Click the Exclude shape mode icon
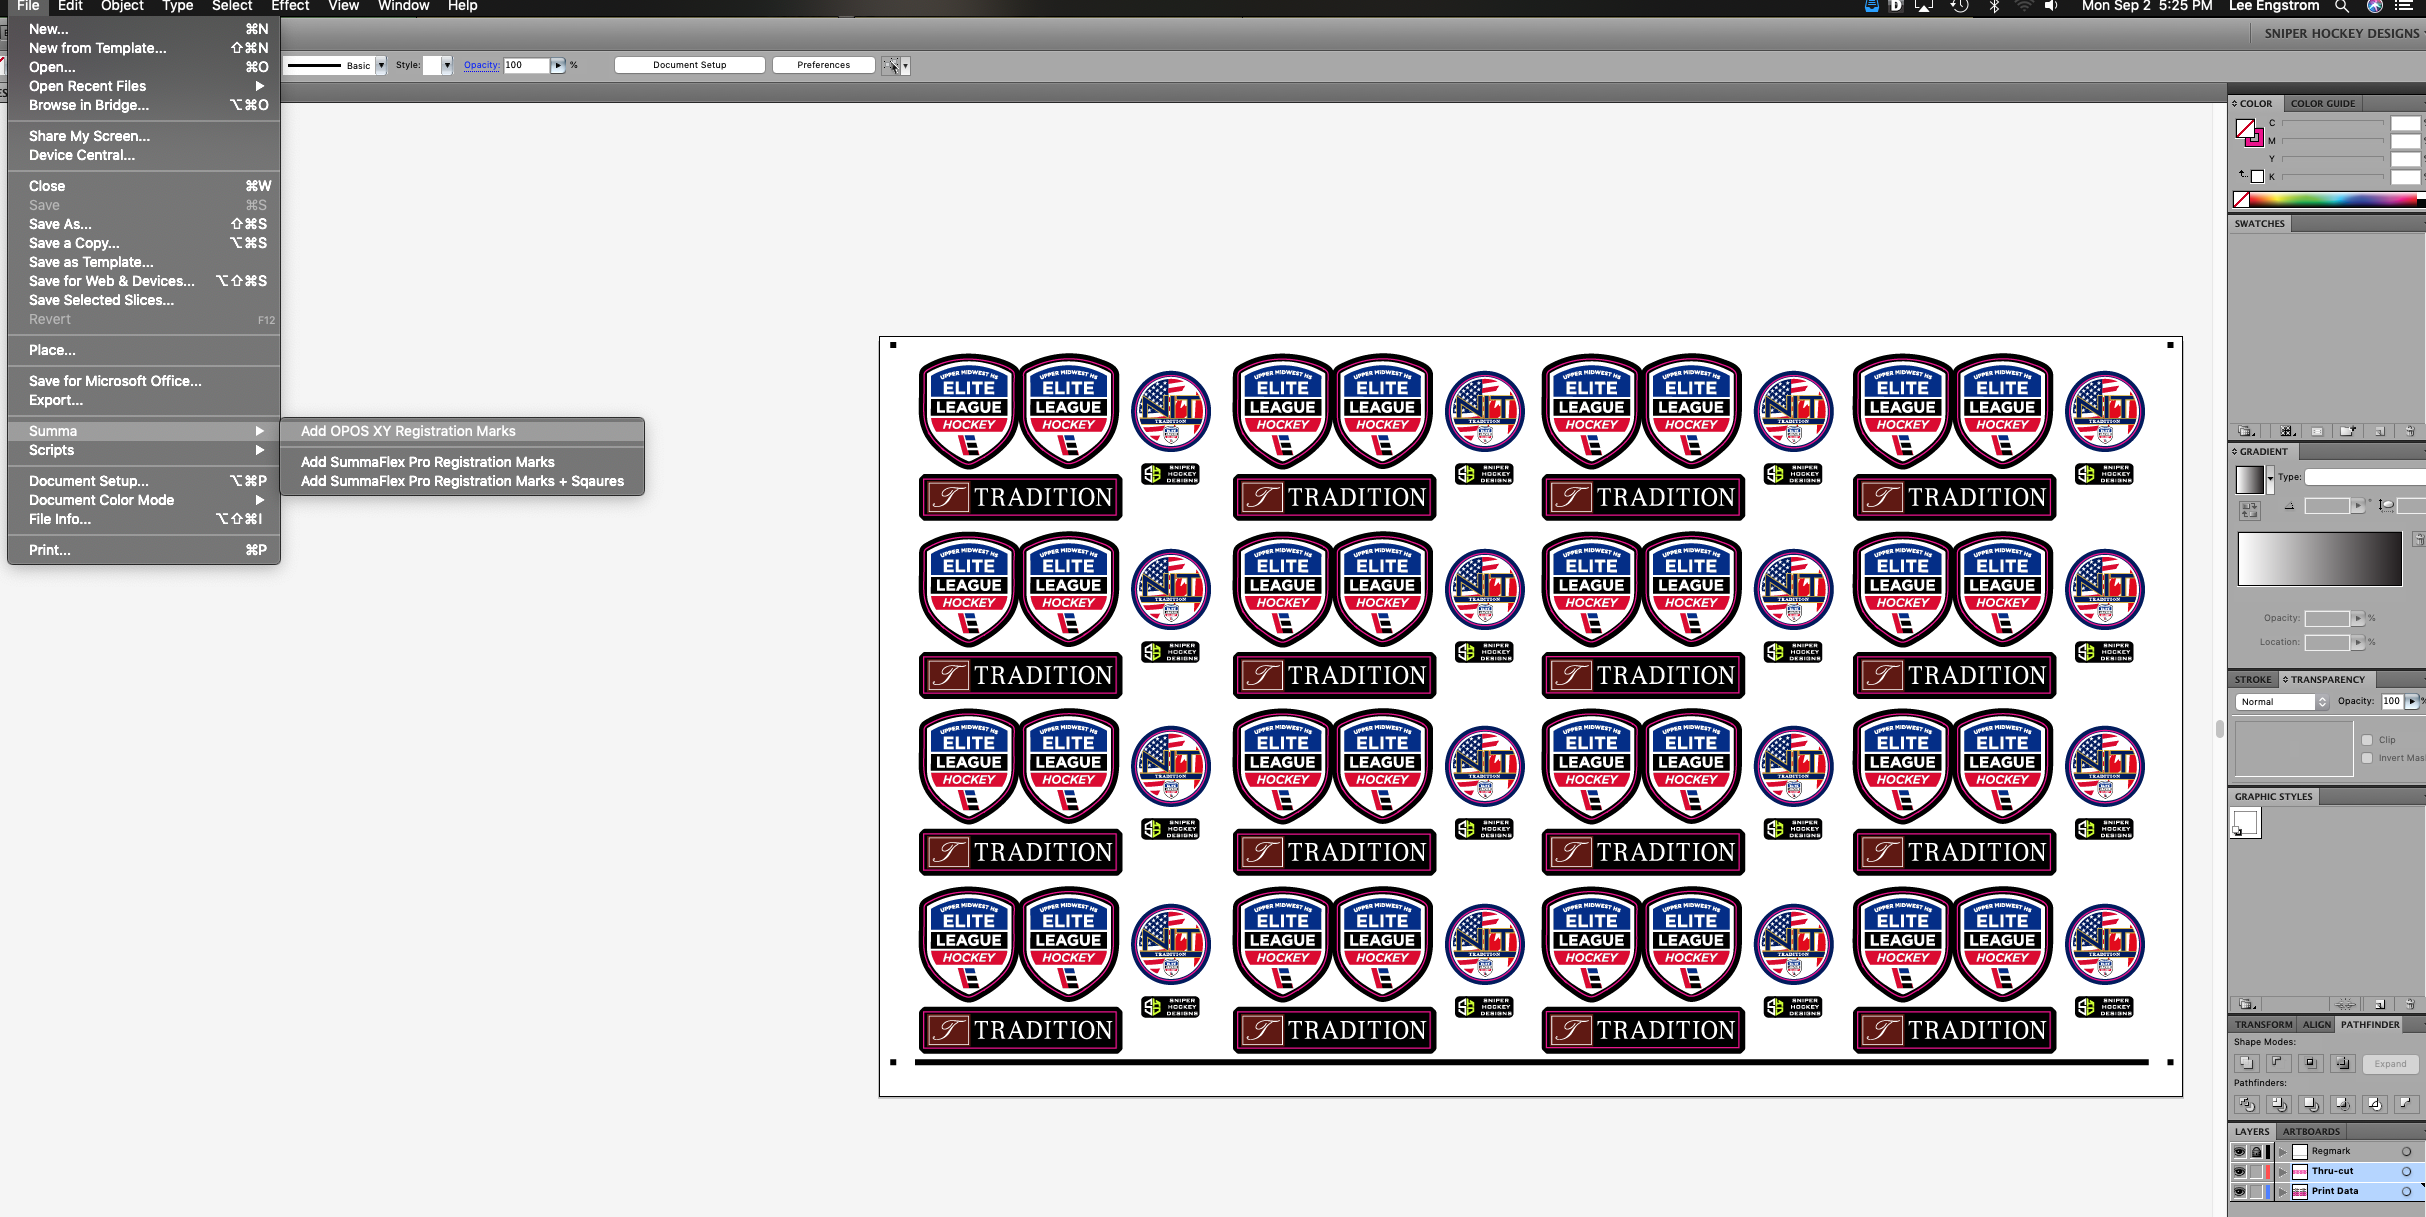The width and height of the screenshot is (2426, 1217). 2342,1063
